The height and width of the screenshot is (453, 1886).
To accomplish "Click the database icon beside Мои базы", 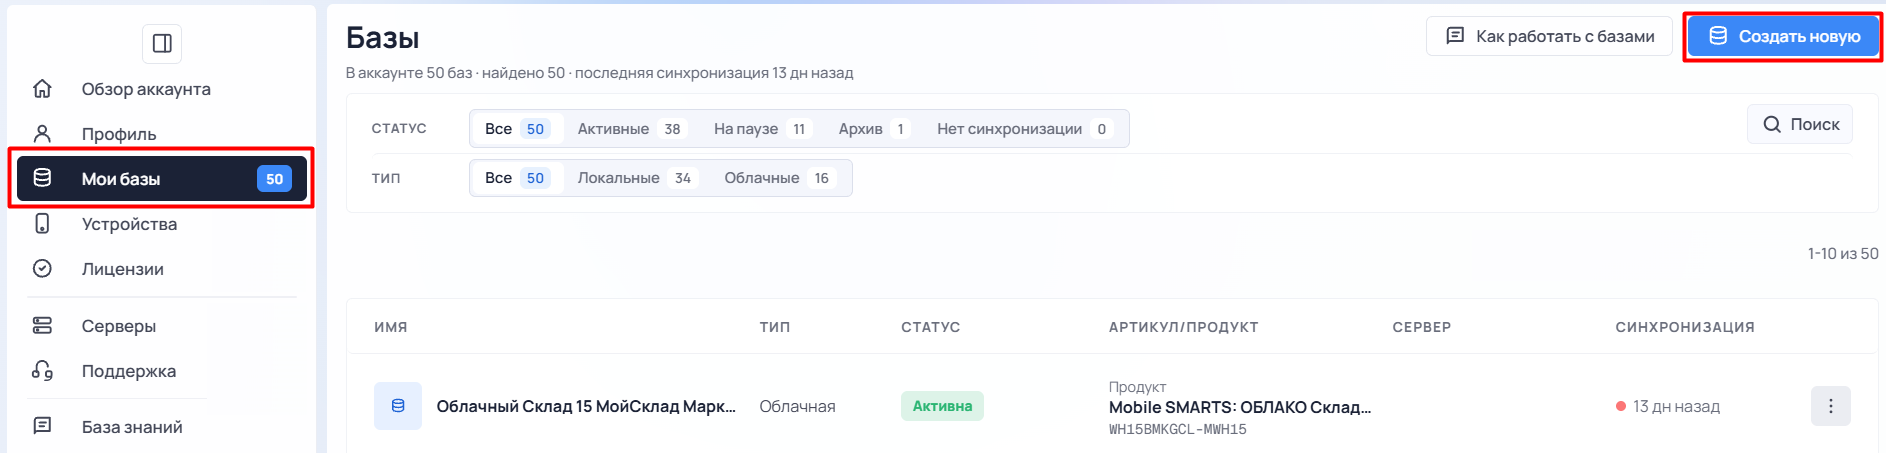I will pos(42,178).
